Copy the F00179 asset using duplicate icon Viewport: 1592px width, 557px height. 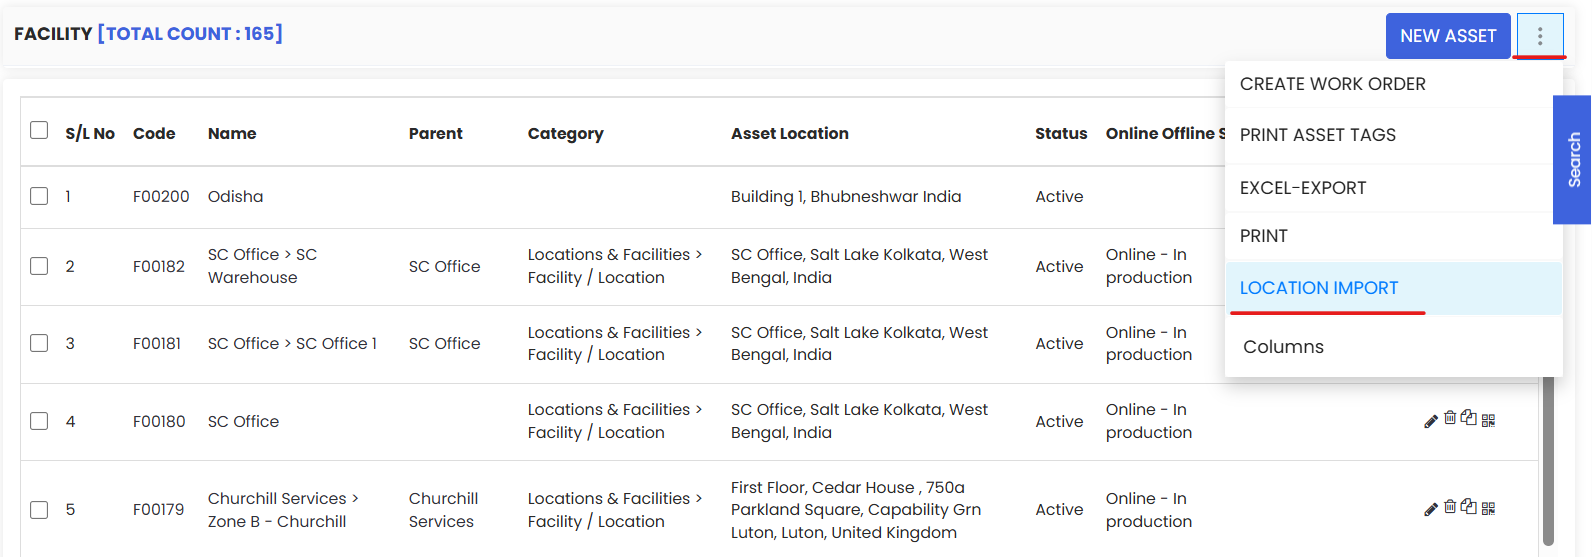1468,506
